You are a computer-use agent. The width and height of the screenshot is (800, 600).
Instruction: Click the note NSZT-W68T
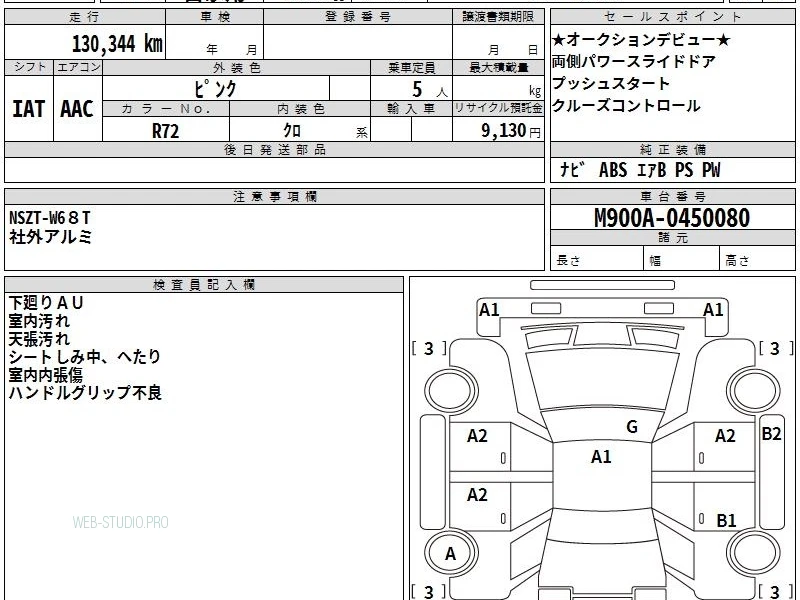point(49,218)
